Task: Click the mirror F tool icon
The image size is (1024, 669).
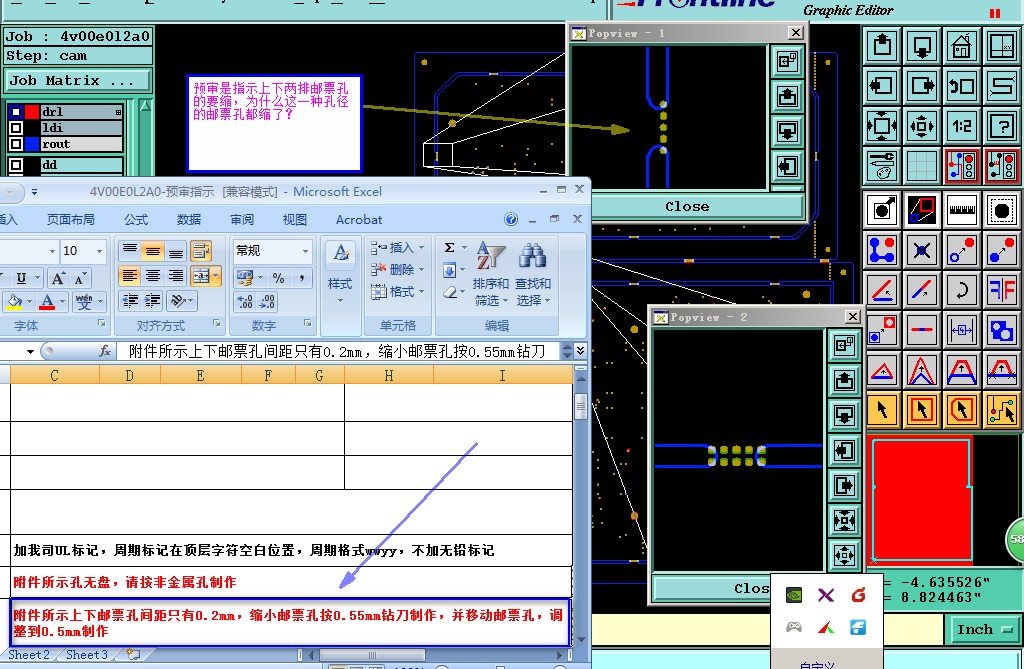Action: click(x=1002, y=289)
